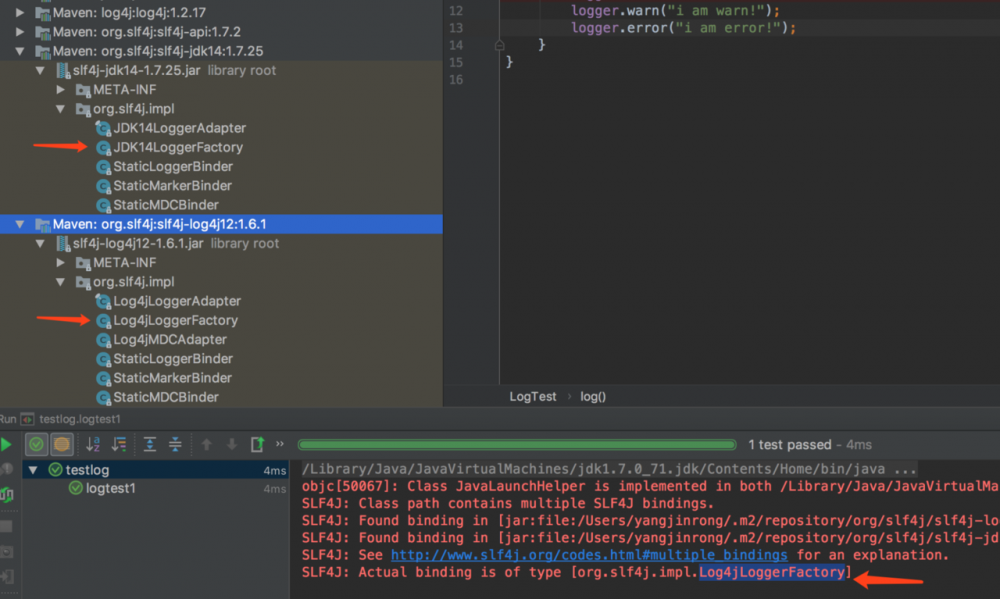This screenshot has height=599, width=1000.
Task: Click LogTest in the editor breadcrumb
Action: 533,397
